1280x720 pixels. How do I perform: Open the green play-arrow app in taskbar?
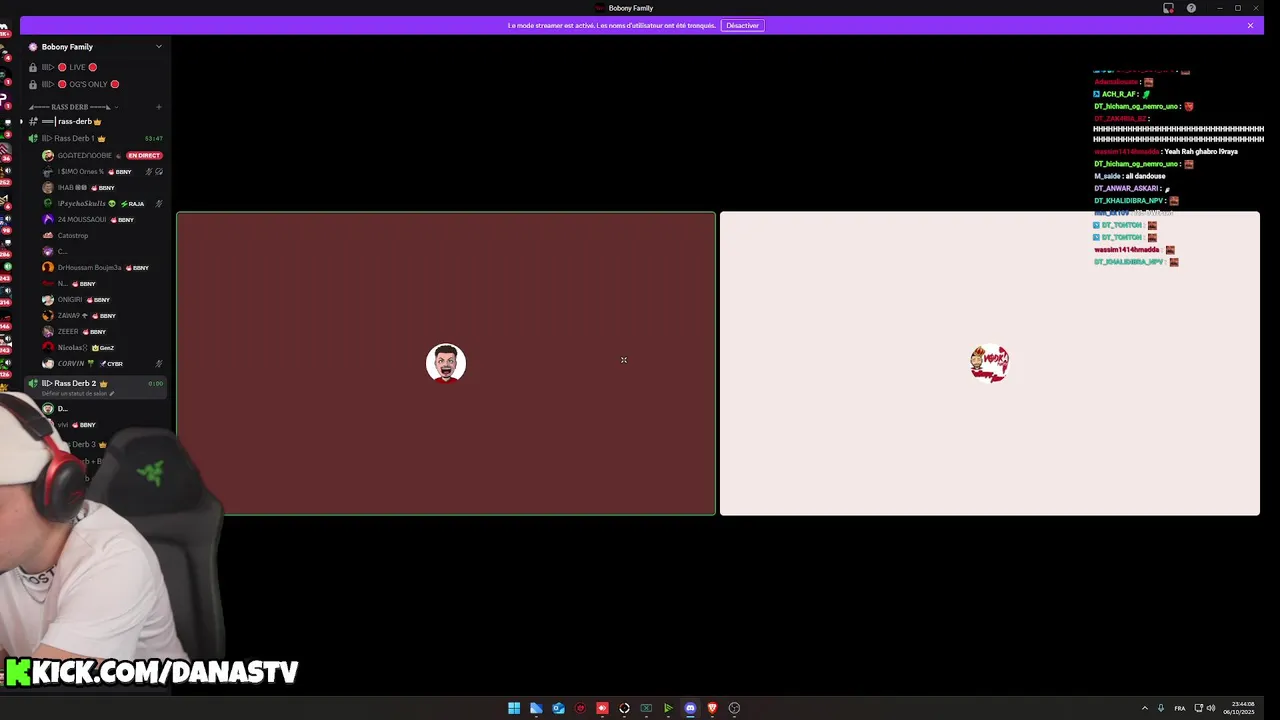click(668, 708)
